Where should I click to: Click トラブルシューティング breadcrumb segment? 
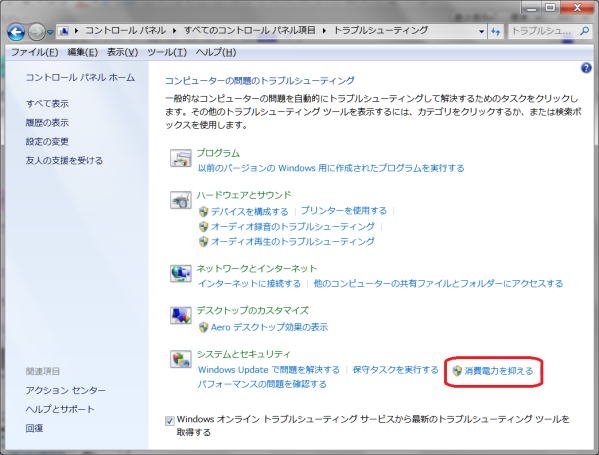pyautogui.click(x=381, y=31)
